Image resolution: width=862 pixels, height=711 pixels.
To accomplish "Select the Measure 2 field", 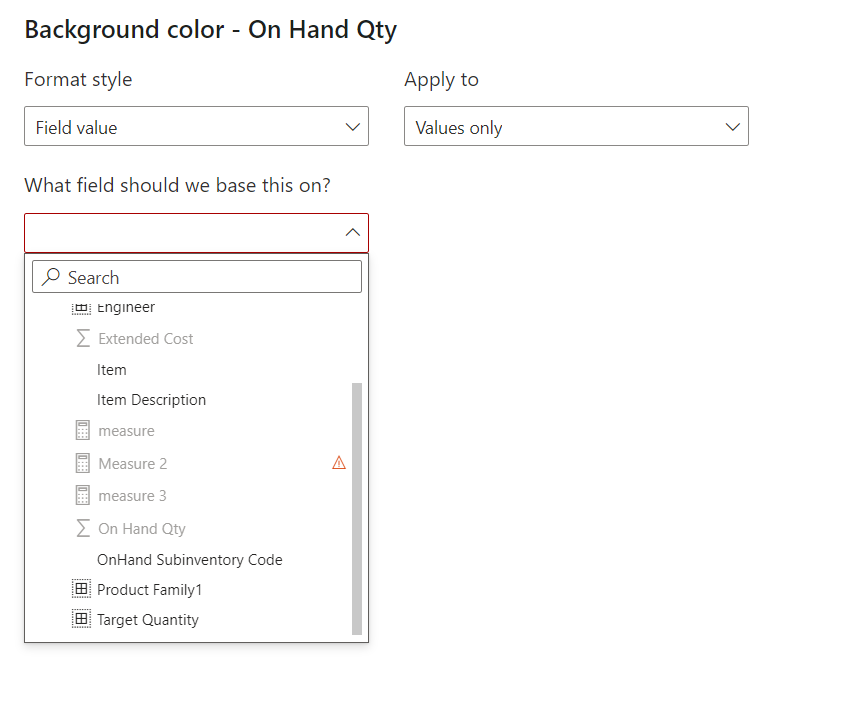I will coord(132,464).
